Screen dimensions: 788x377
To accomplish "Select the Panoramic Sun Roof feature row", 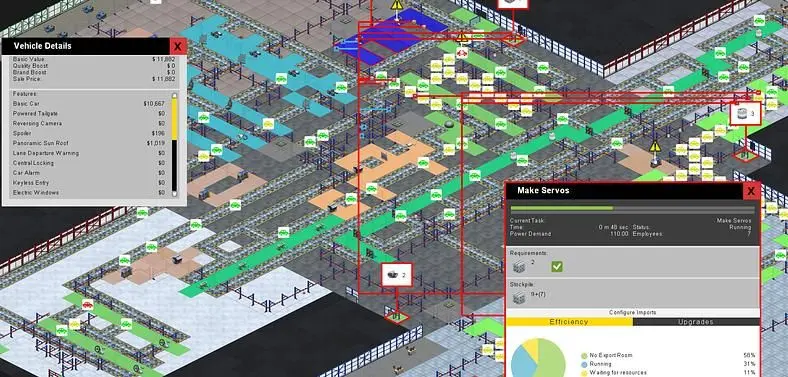I will click(x=89, y=143).
